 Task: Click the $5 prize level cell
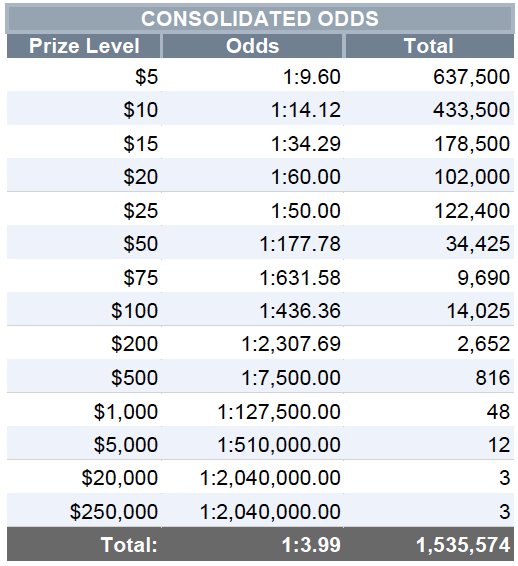coord(84,75)
